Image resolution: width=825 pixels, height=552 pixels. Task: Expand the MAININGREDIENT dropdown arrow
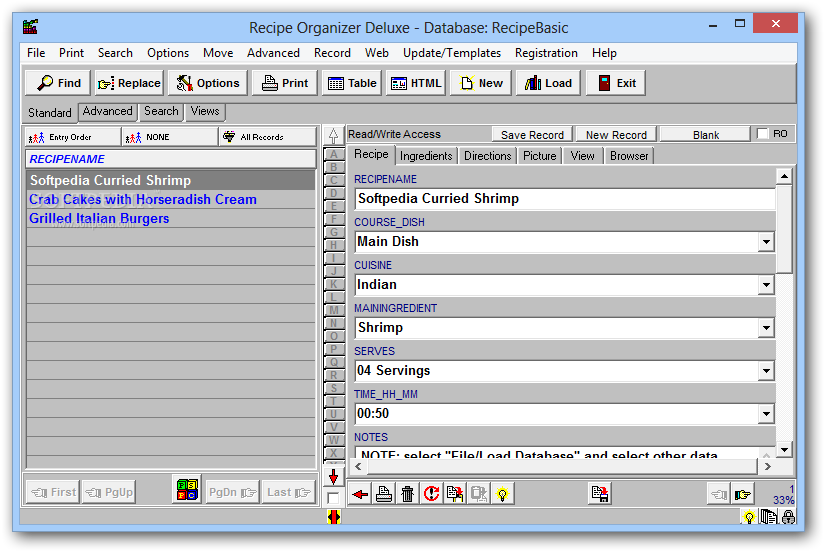[766, 328]
